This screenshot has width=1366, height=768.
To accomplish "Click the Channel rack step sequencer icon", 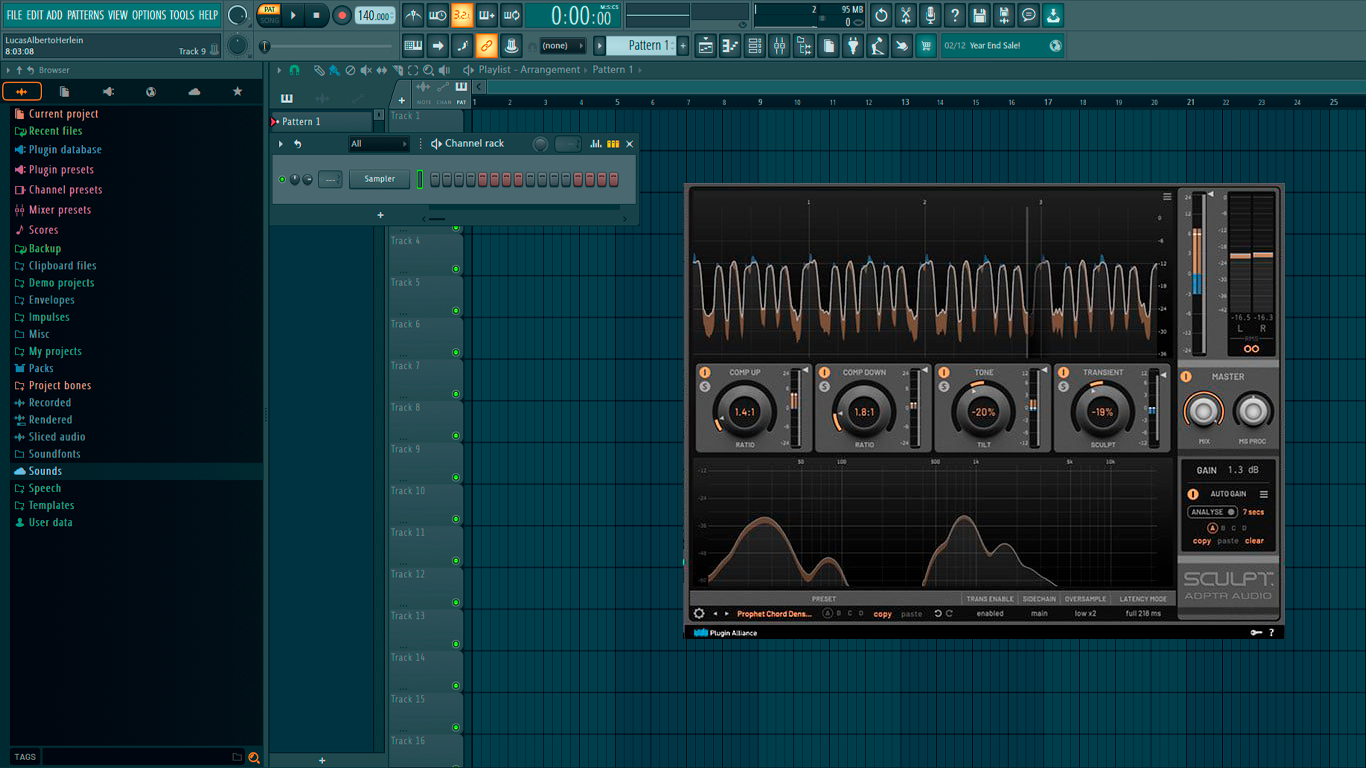I will [613, 144].
